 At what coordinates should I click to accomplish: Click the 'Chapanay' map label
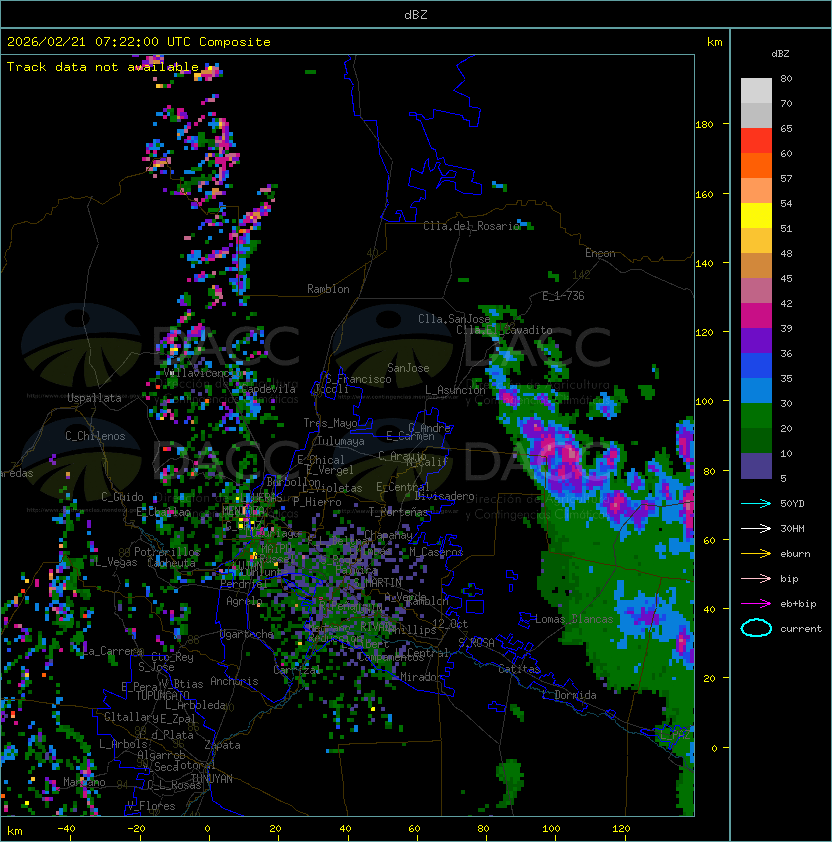[x=388, y=535]
